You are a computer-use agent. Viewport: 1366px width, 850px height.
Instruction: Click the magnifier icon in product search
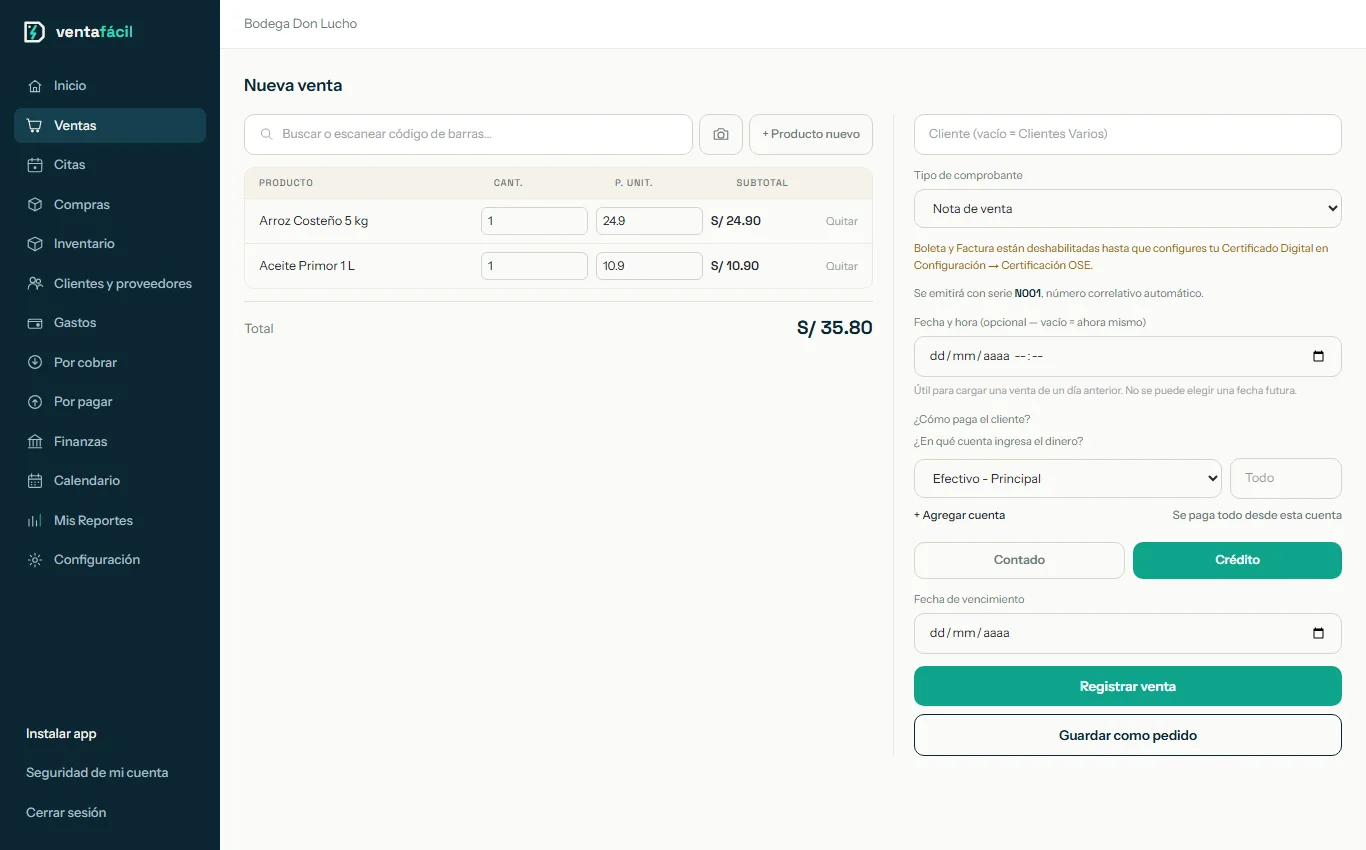[x=267, y=134]
